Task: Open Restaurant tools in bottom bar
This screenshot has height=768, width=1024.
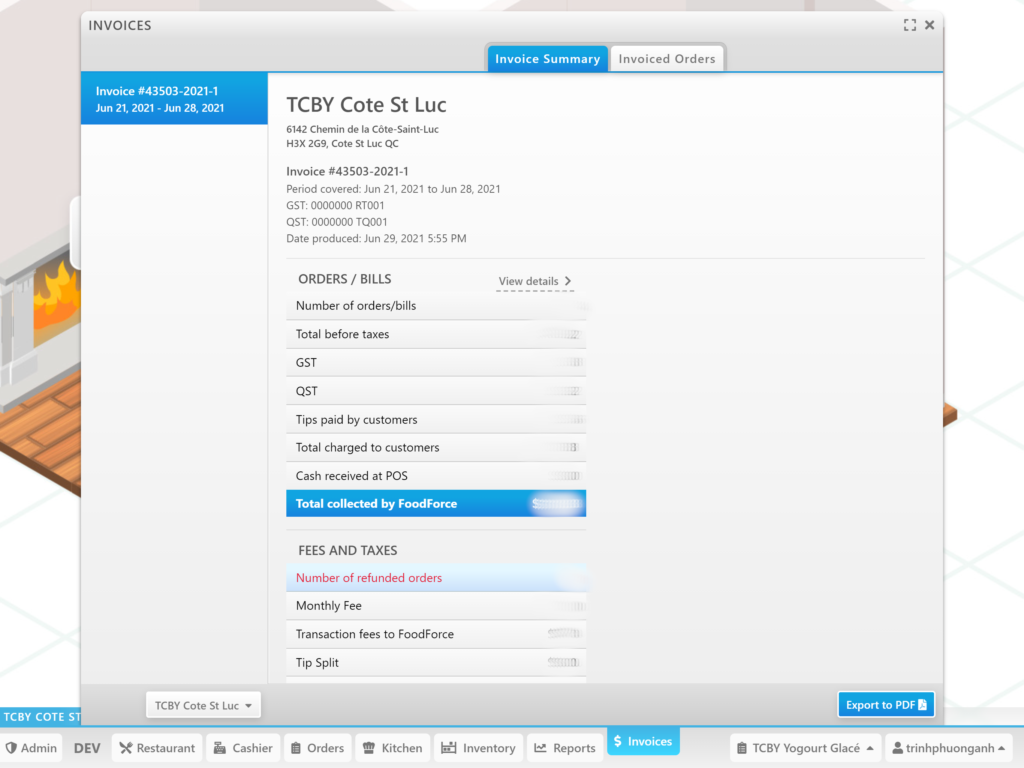Action: click(156, 747)
